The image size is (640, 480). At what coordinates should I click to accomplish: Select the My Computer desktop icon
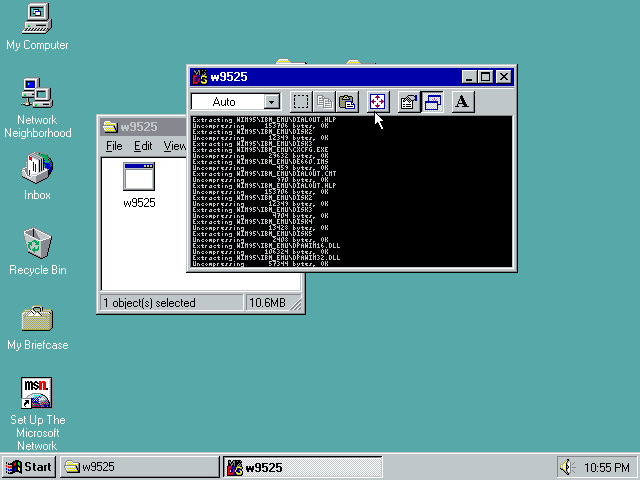[x=37, y=27]
